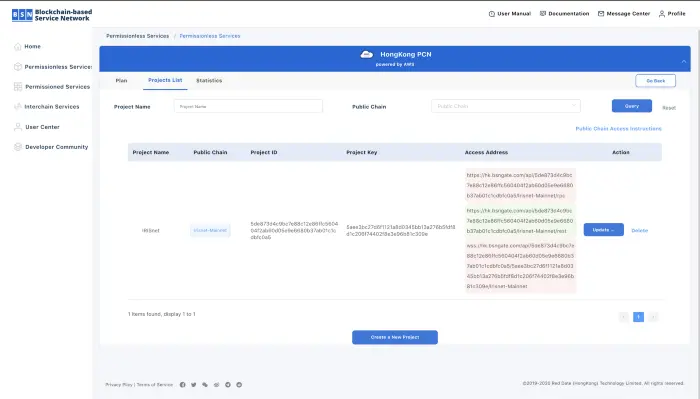Go to the previous results page arrow

click(624, 317)
